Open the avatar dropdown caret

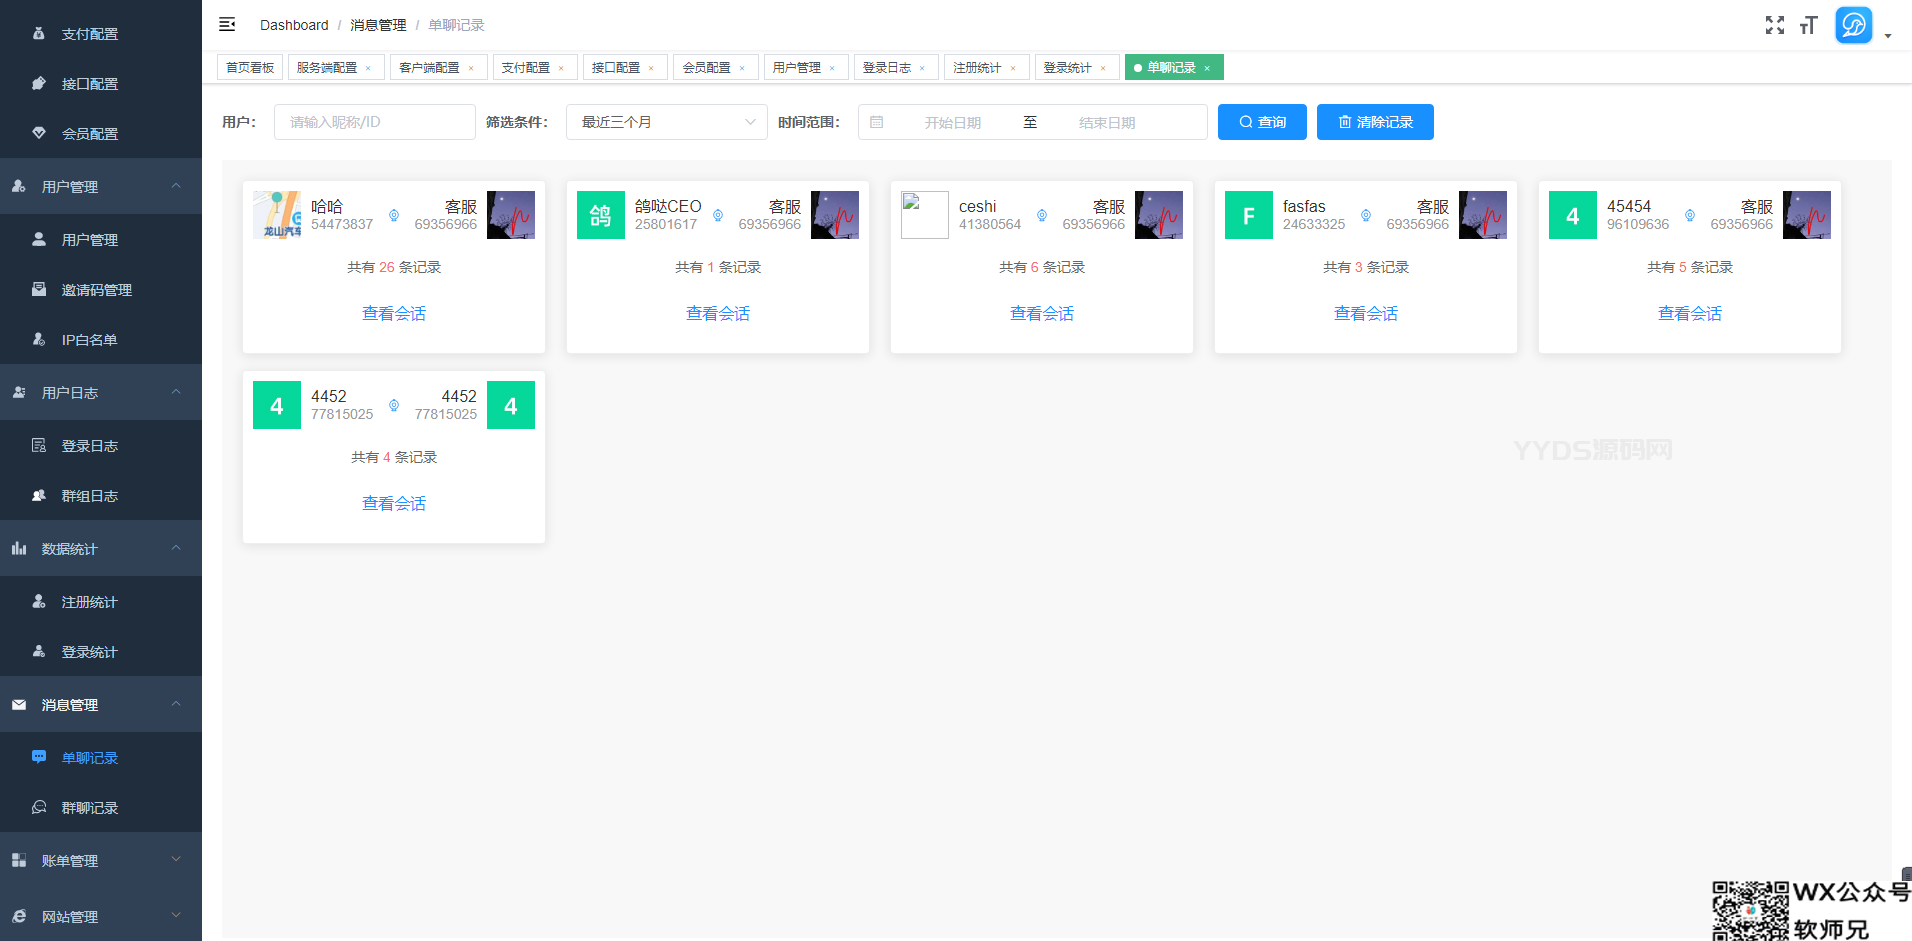click(1888, 36)
